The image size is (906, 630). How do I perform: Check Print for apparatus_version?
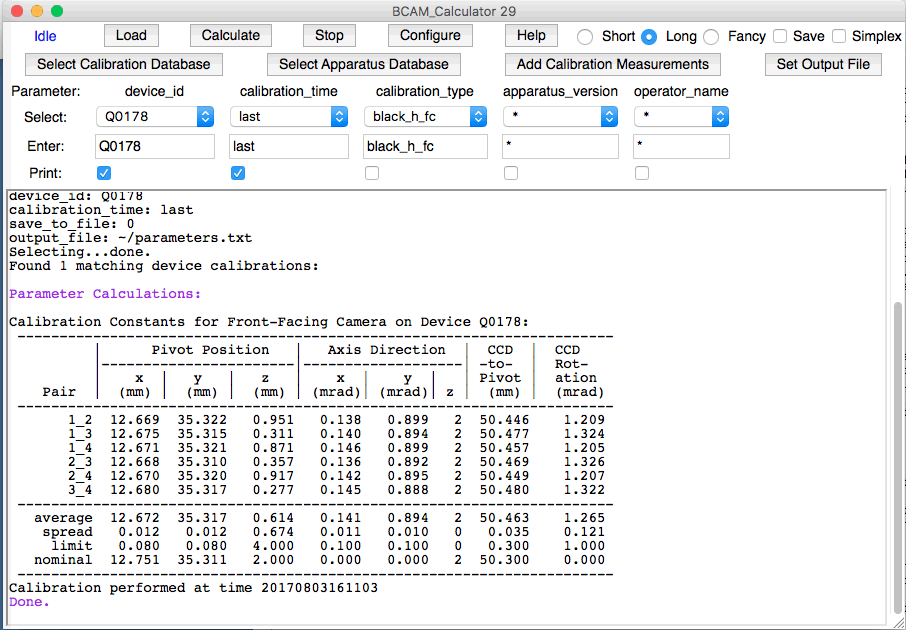tap(511, 173)
